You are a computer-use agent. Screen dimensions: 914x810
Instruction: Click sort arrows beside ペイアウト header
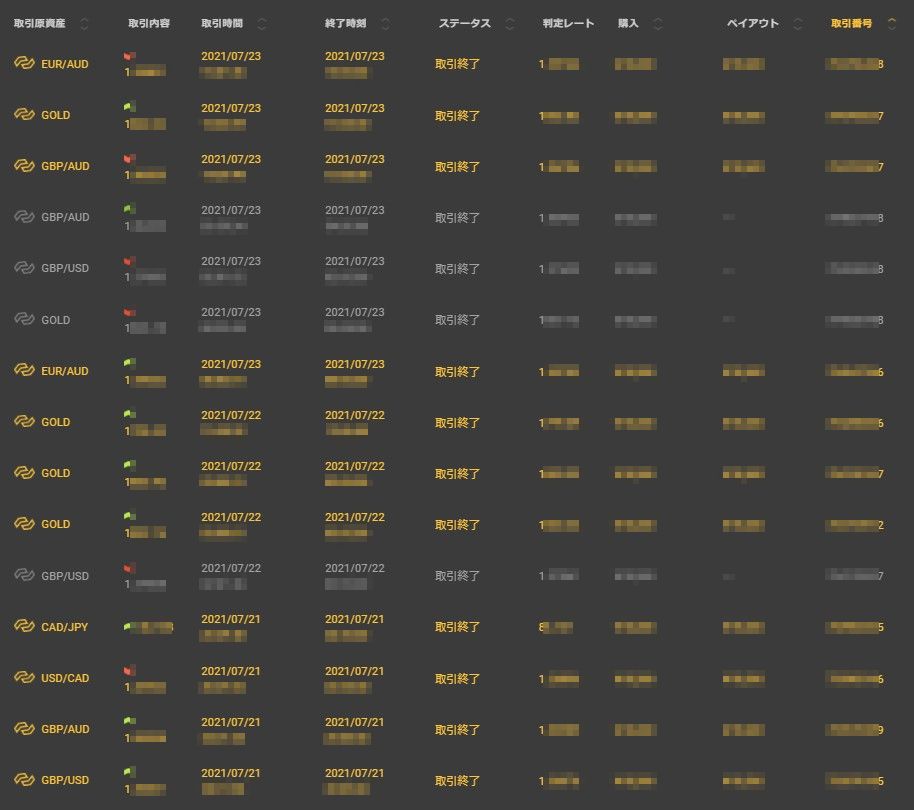(x=798, y=24)
